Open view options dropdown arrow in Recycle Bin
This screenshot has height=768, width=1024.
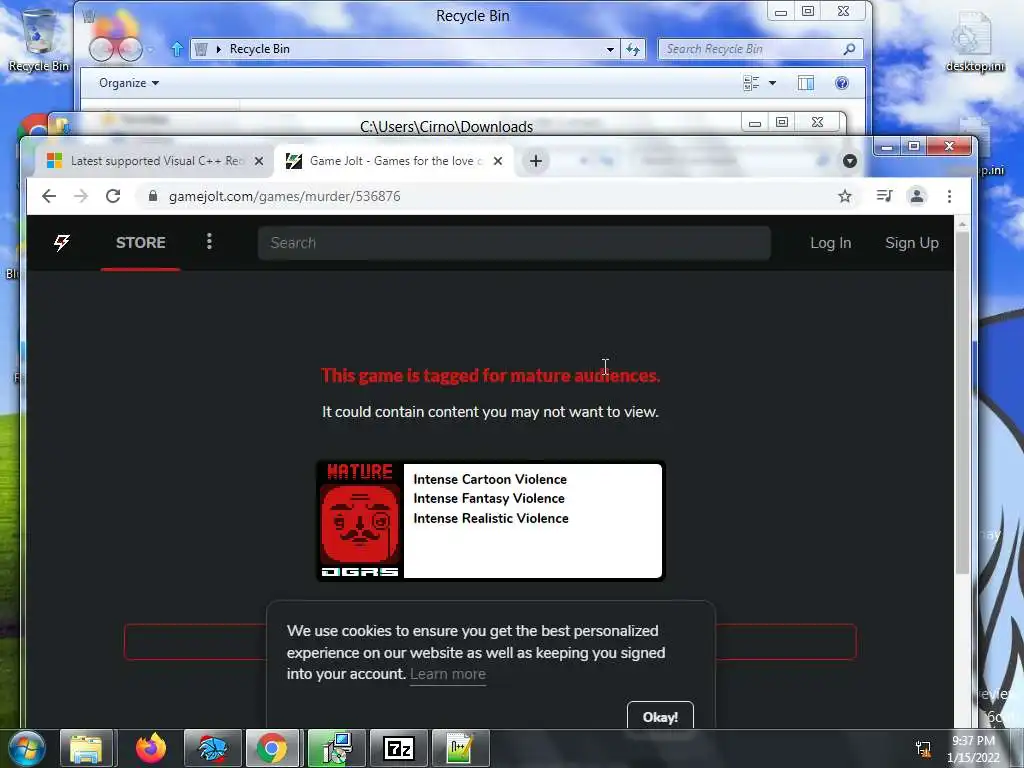click(773, 83)
